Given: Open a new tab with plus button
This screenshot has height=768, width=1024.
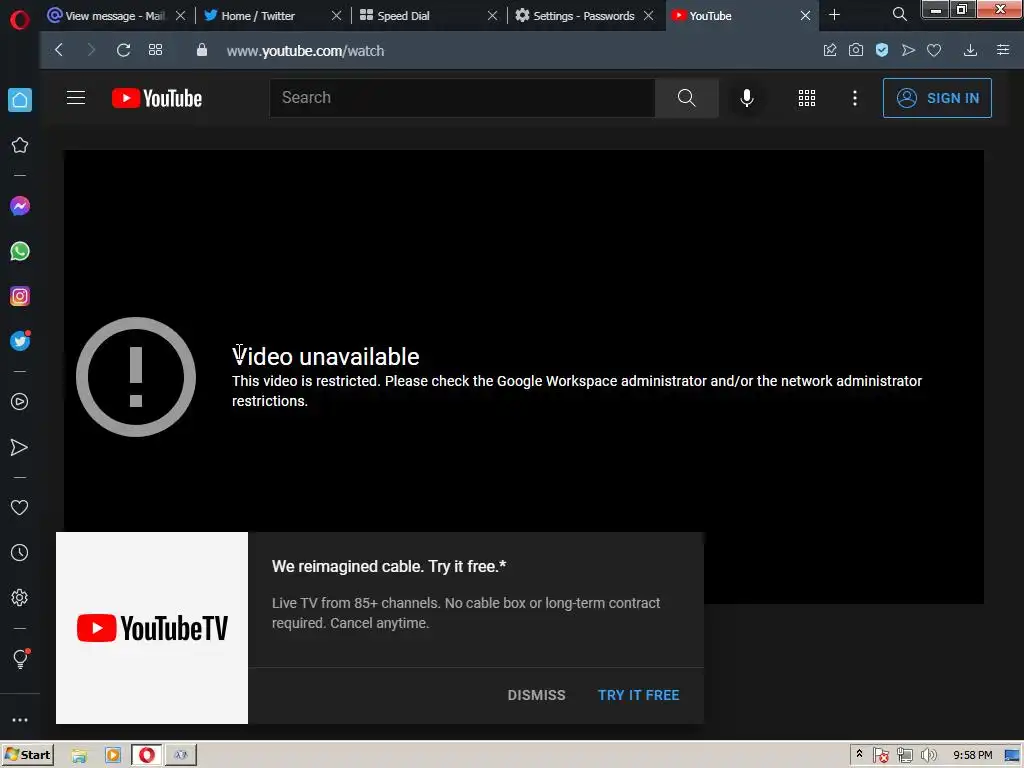Looking at the screenshot, I should [834, 14].
